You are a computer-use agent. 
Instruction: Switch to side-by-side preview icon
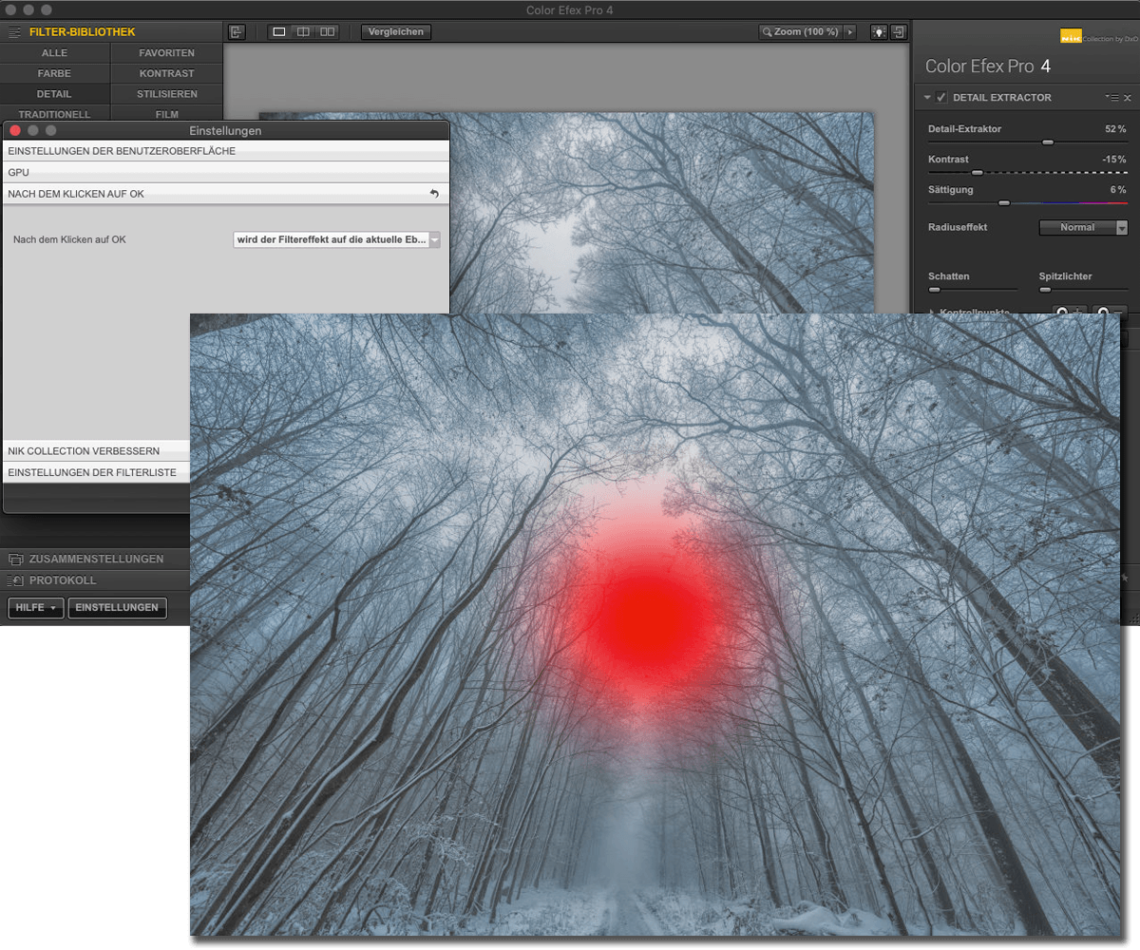tap(327, 32)
